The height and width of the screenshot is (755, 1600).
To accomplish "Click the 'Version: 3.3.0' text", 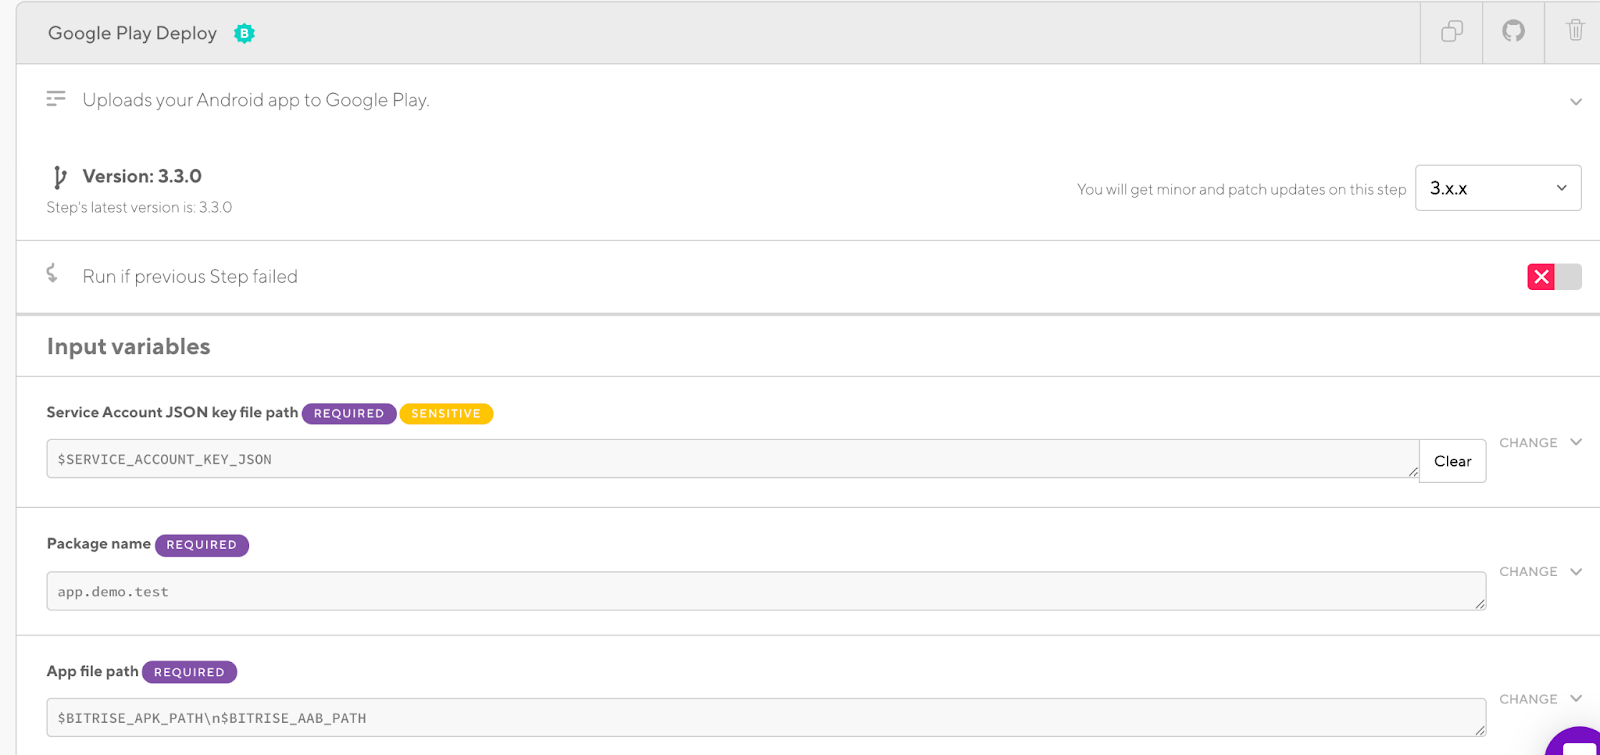I will pos(142,176).
